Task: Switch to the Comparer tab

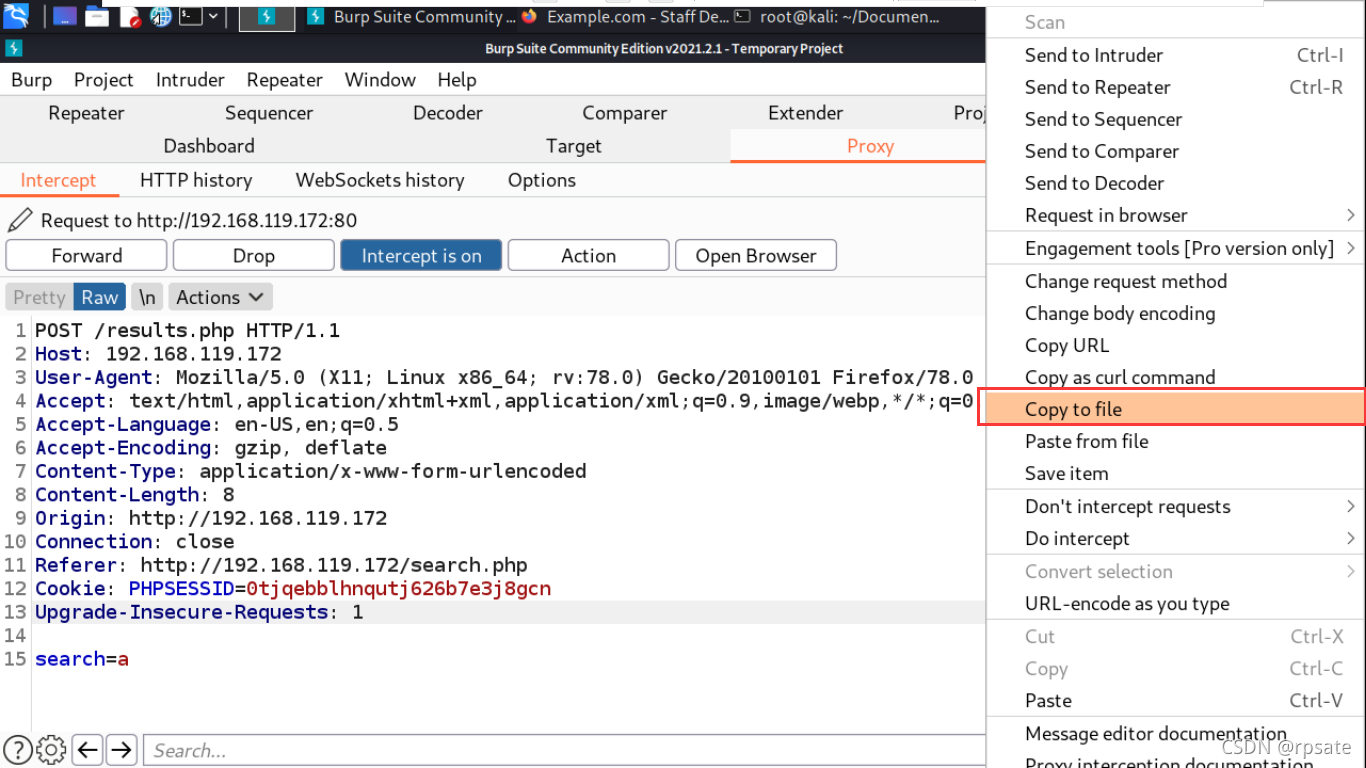Action: point(625,113)
